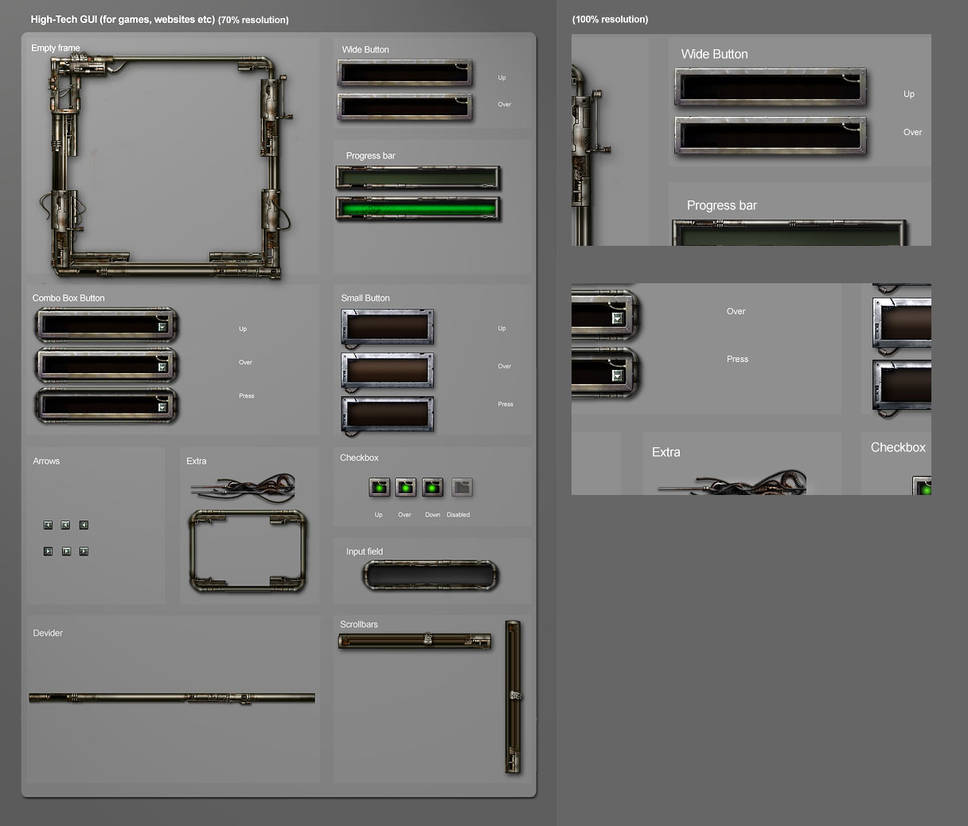Click the Over Wide Button in 100% preview
The width and height of the screenshot is (968, 826).
pos(770,135)
